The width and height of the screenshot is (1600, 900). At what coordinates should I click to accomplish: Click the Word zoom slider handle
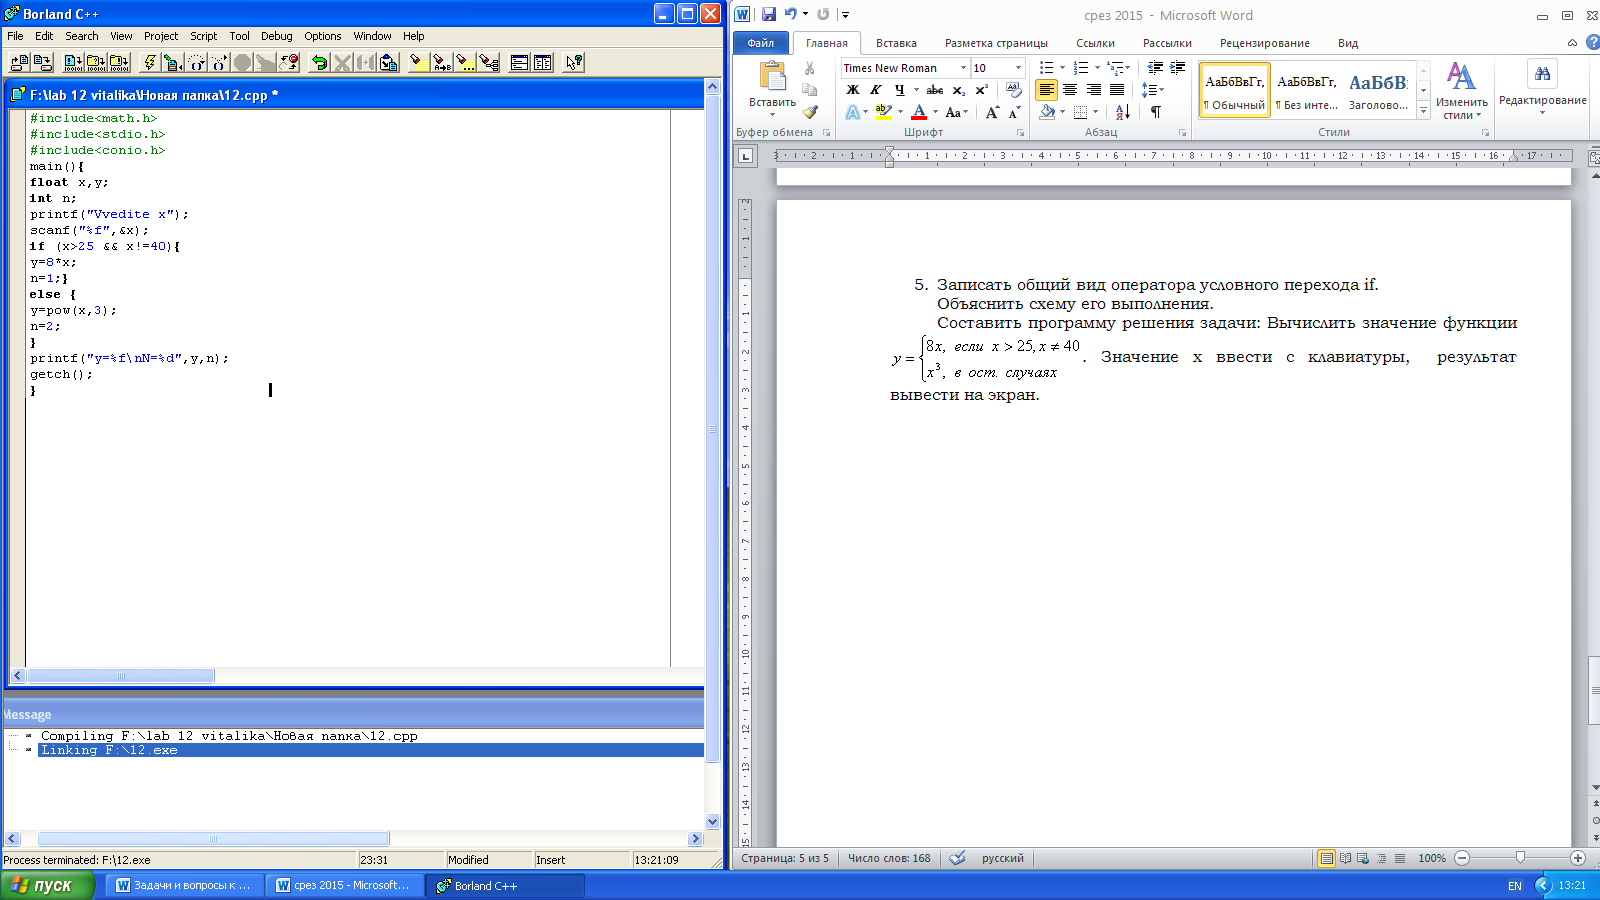[1520, 858]
